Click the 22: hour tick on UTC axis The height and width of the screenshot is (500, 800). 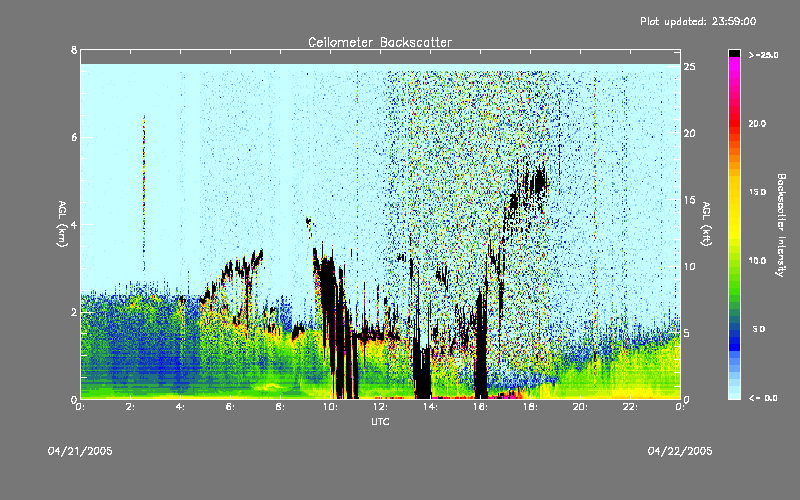point(630,407)
